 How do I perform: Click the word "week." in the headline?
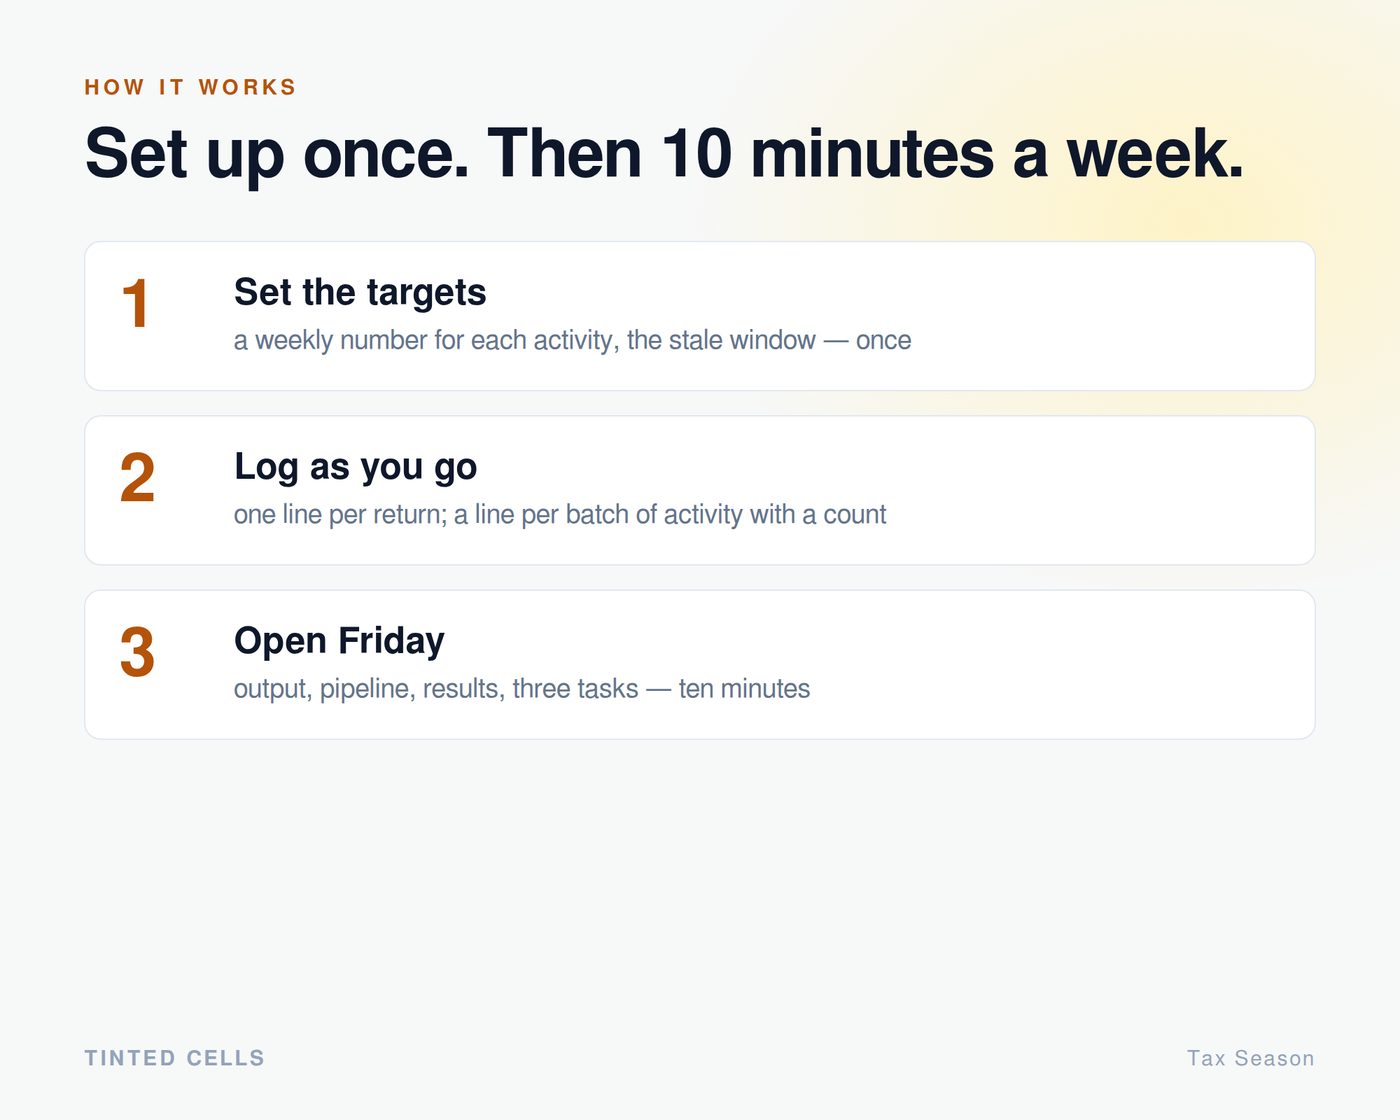[1156, 154]
